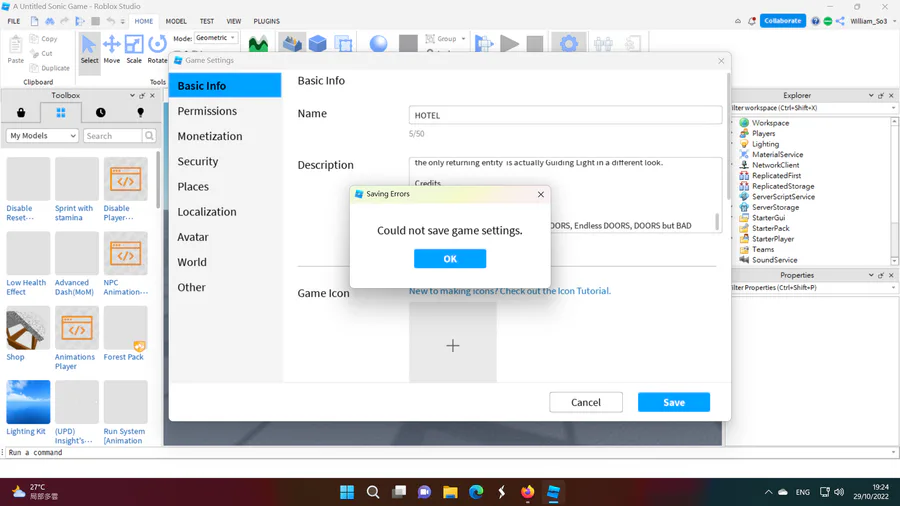900x506 pixels.
Task: Open the Toolbox Inventory bag tab
Action: pos(21,112)
